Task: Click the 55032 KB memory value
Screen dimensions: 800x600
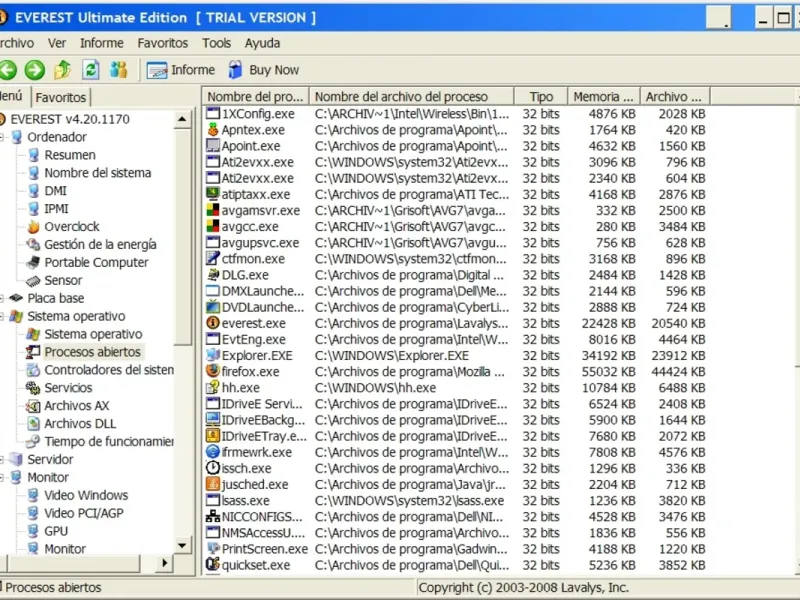Action: [609, 371]
